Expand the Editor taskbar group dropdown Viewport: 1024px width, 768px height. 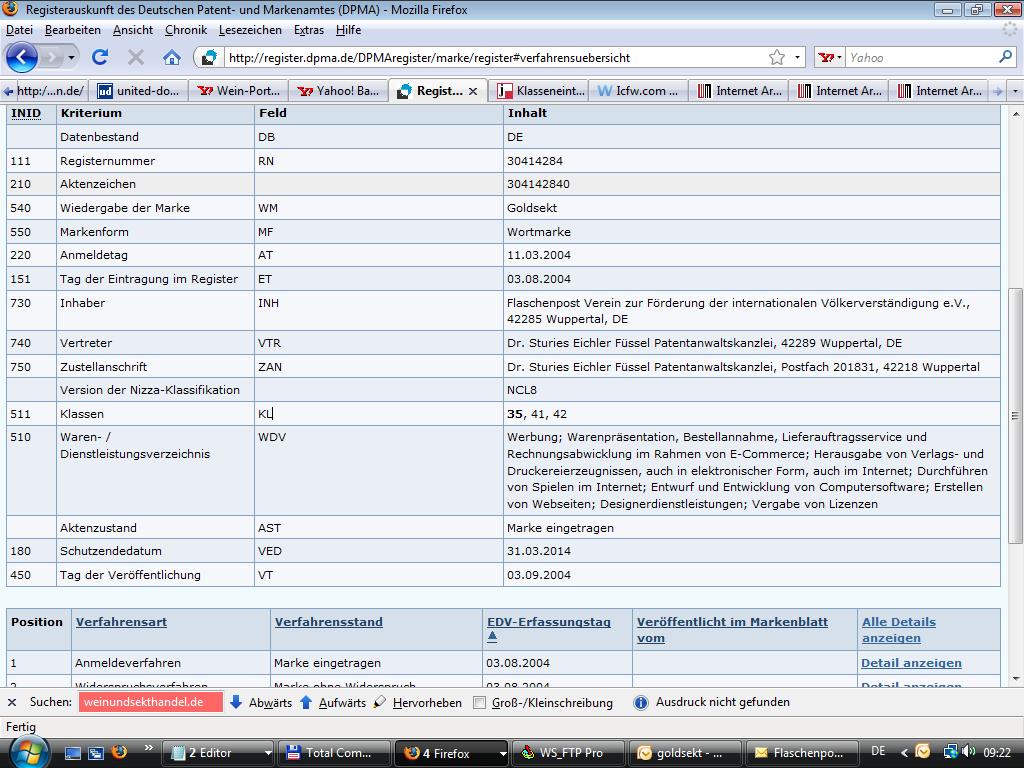[x=268, y=753]
